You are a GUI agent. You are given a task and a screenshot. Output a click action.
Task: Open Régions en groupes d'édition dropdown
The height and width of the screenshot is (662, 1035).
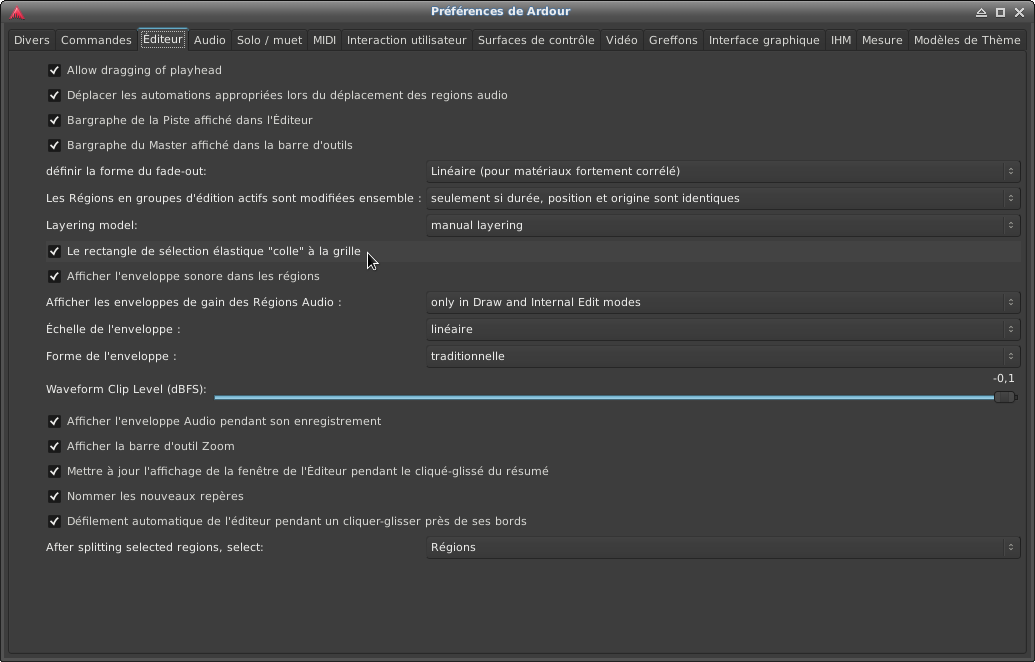(x=723, y=199)
